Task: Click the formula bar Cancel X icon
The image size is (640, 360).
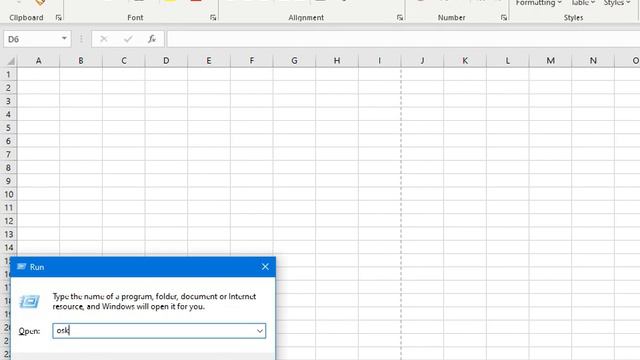Action: [x=104, y=39]
